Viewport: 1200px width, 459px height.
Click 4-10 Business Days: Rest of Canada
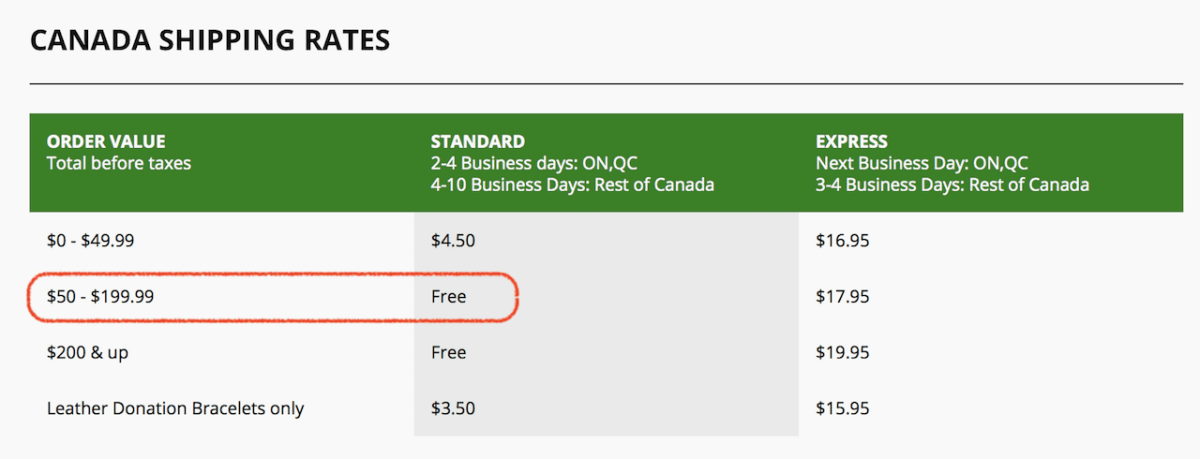572,185
